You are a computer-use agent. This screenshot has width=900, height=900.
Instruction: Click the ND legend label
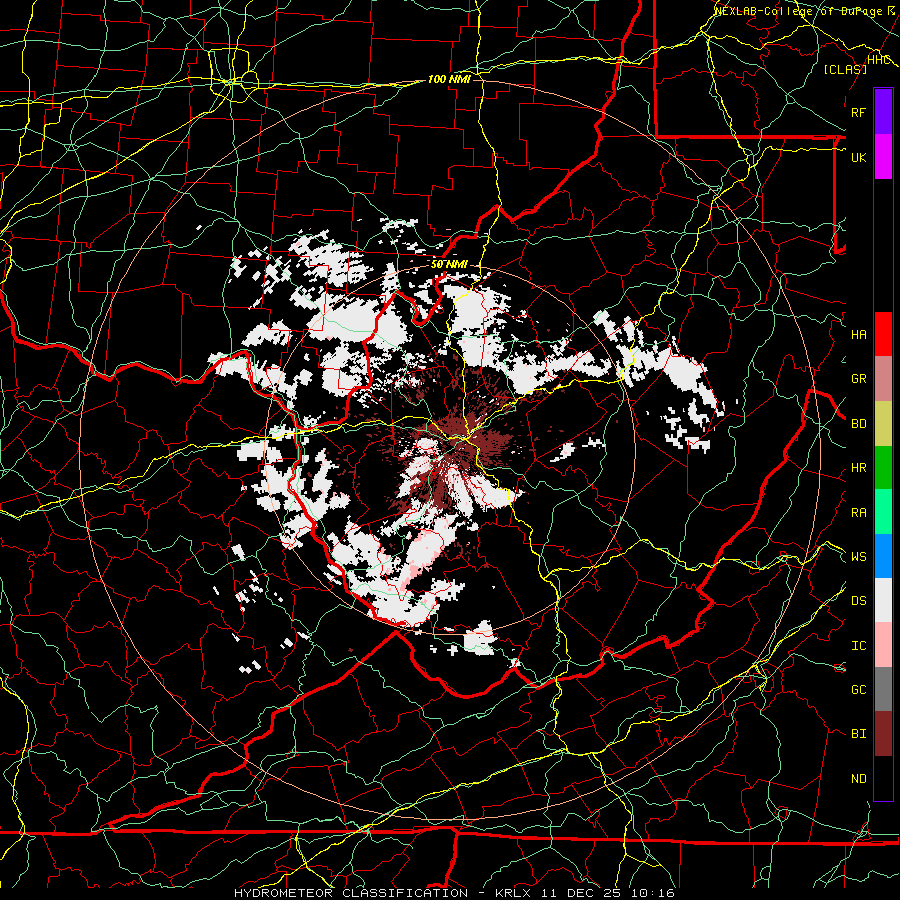(x=859, y=779)
